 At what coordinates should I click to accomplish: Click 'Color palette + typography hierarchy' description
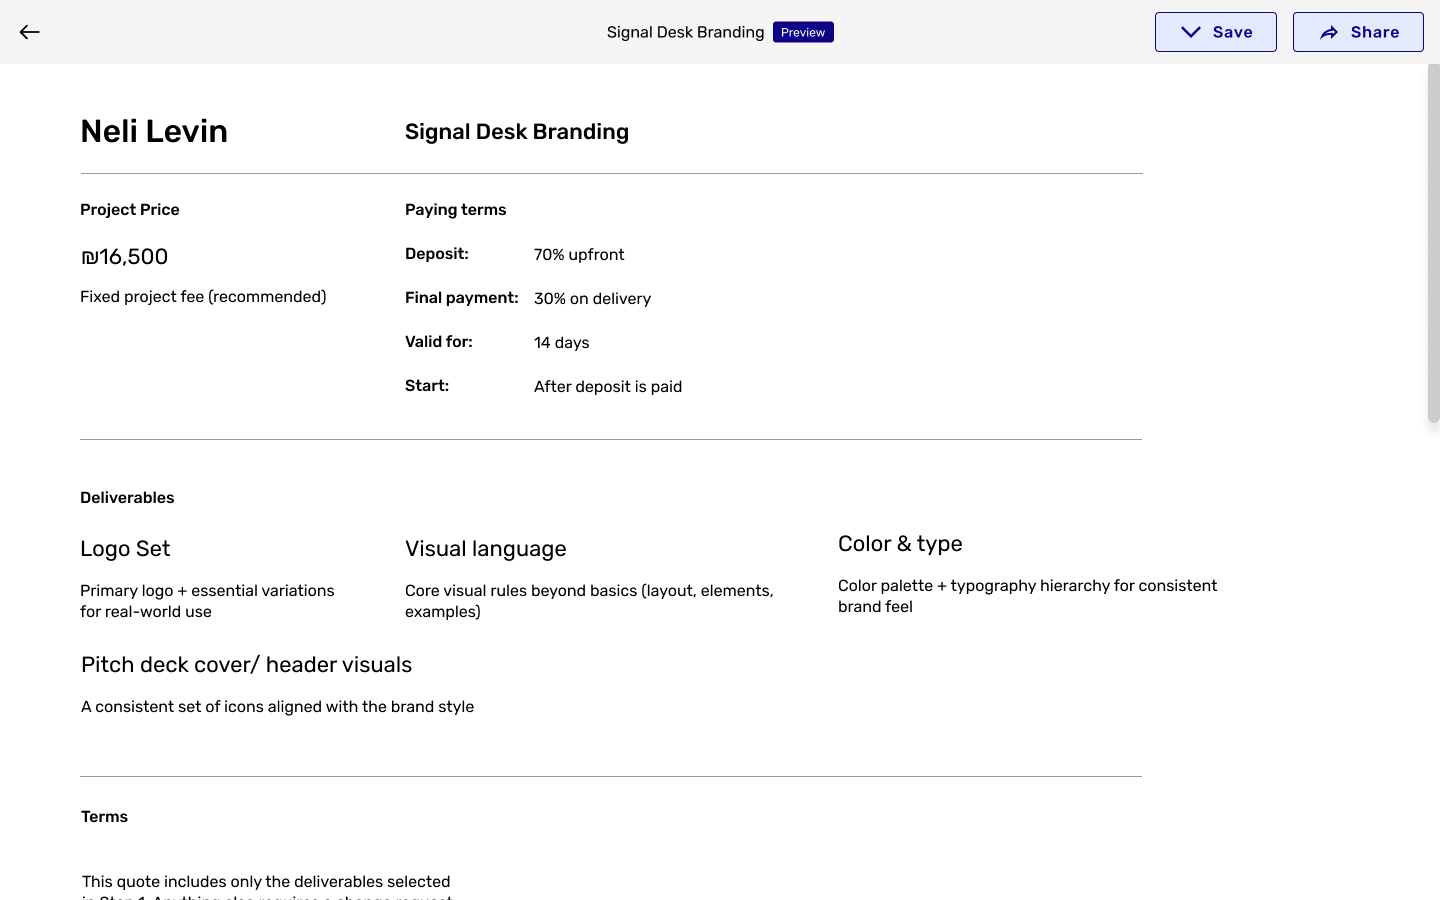tap(1027, 596)
